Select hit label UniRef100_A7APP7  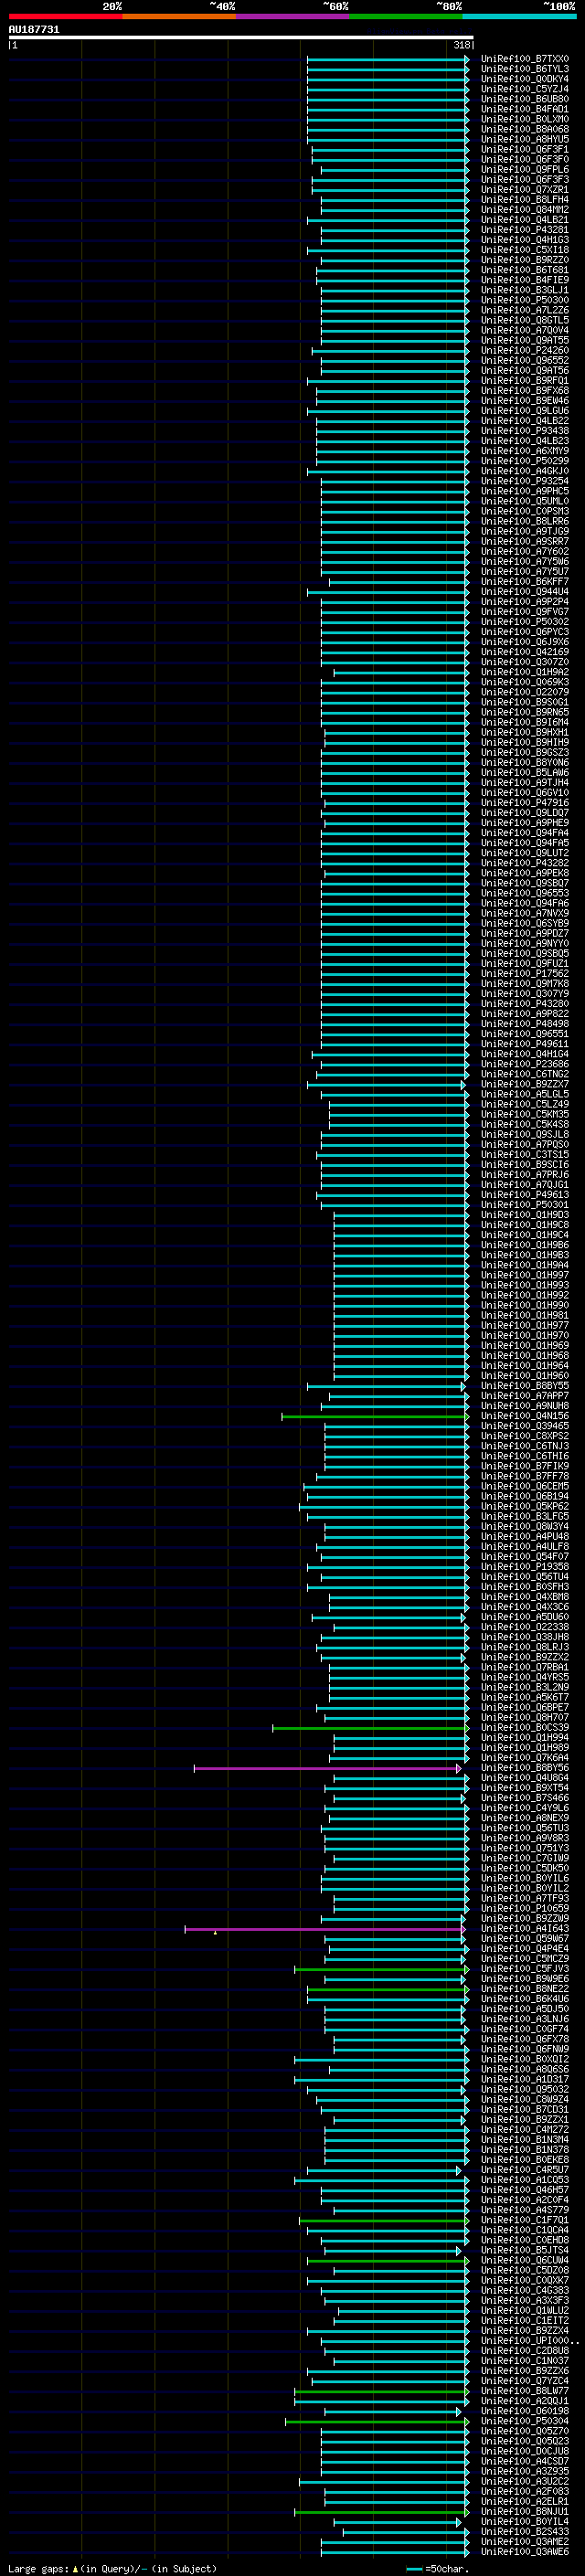[x=524, y=1396]
